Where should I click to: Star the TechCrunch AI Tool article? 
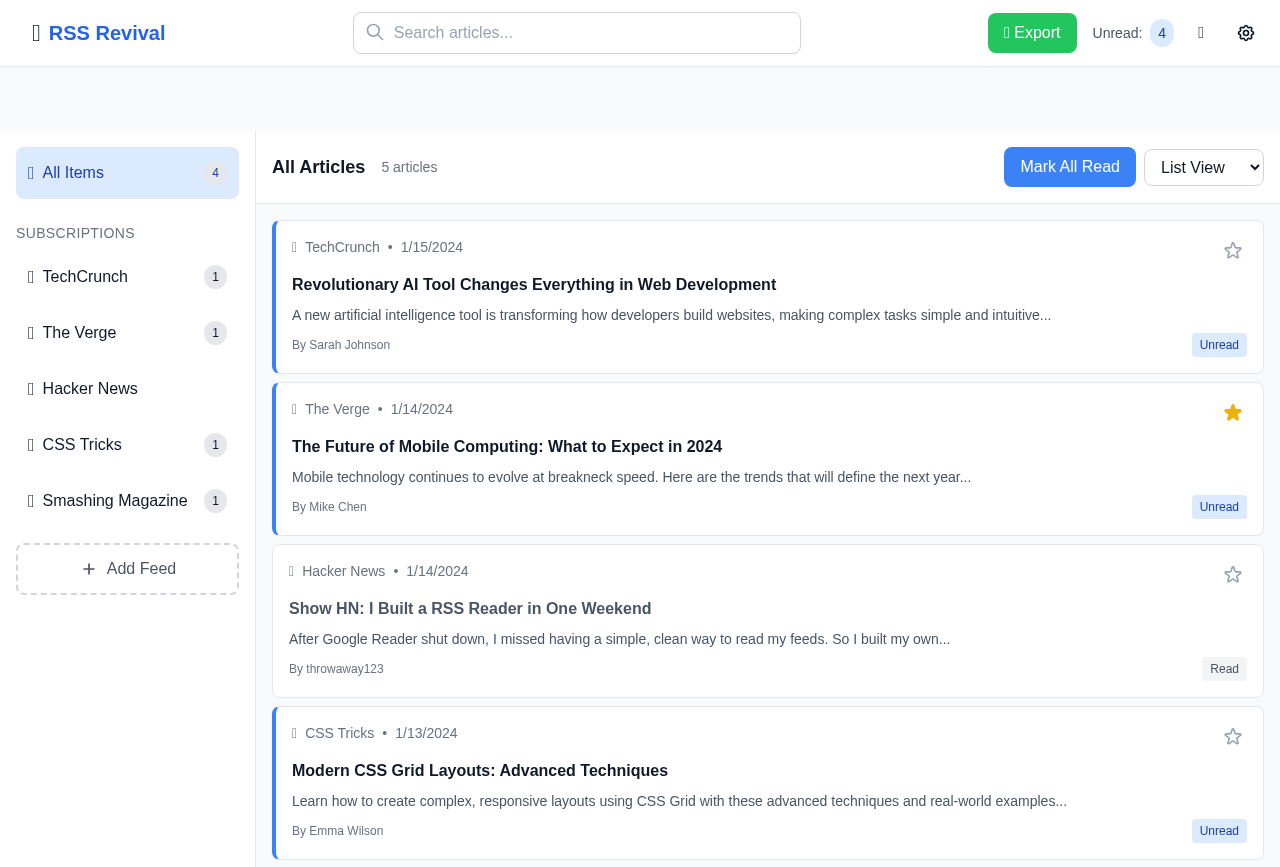click(1231, 250)
